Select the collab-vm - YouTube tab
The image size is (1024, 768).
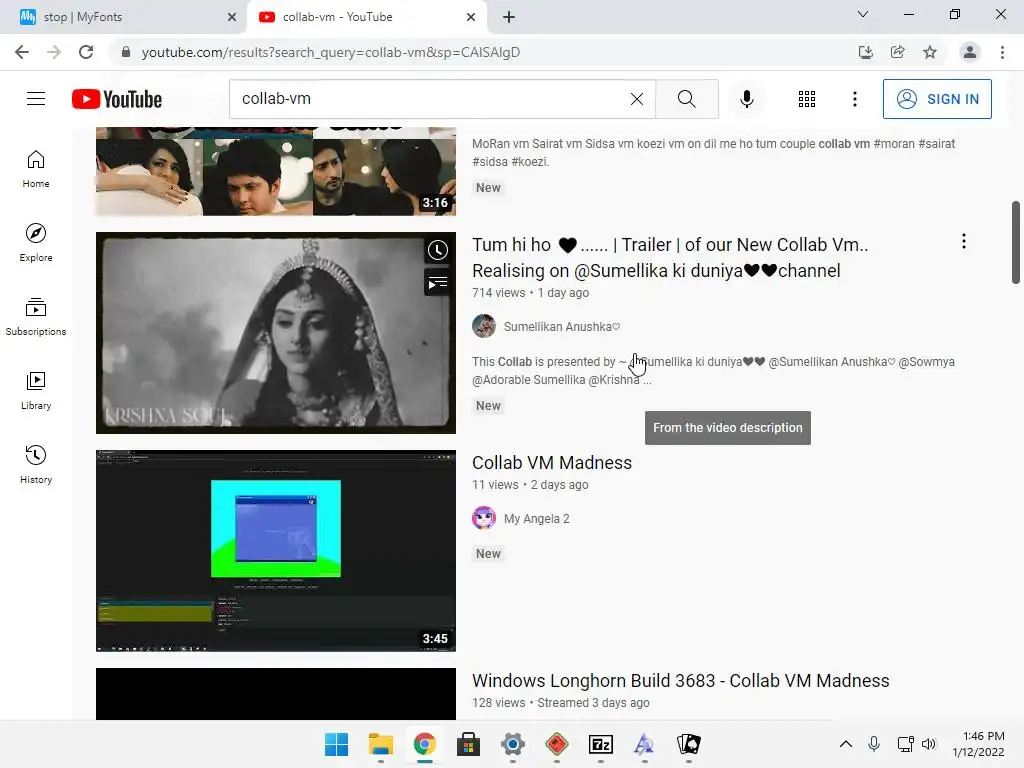pos(366,17)
